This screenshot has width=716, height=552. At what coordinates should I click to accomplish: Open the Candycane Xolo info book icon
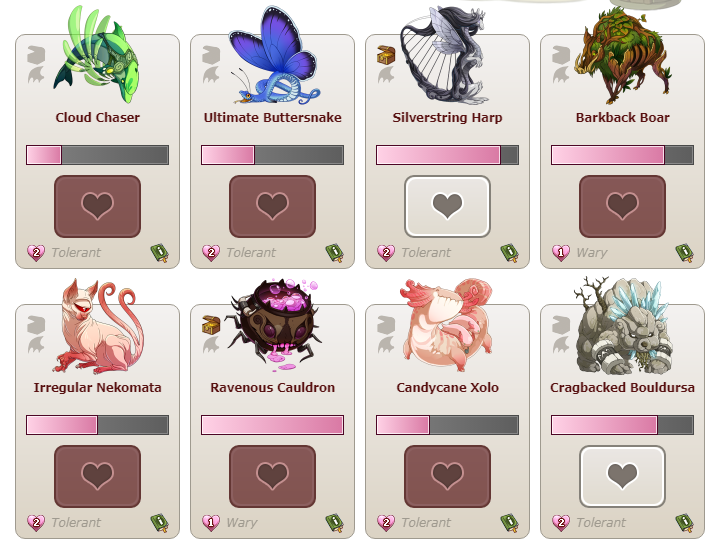pyautogui.click(x=509, y=523)
